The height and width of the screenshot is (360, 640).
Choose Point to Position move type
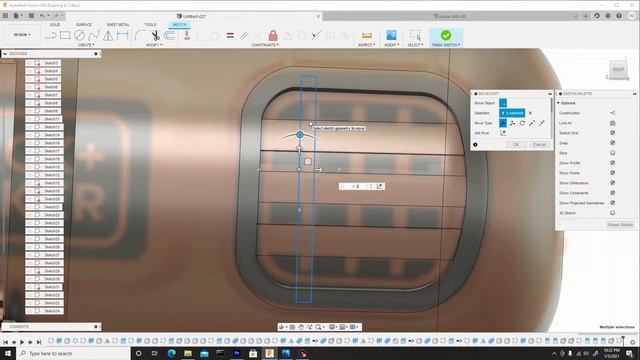[542, 123]
